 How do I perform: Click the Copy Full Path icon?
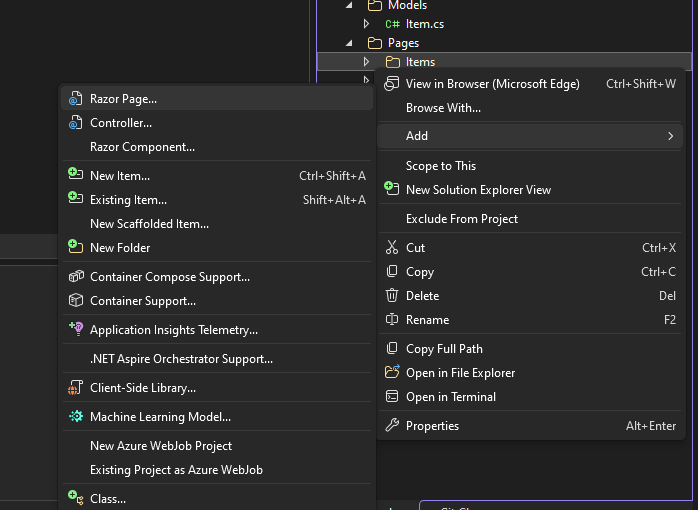392,348
